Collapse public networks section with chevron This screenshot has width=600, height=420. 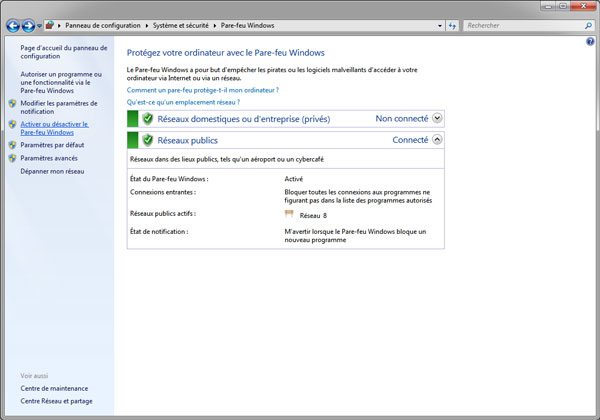click(x=437, y=140)
